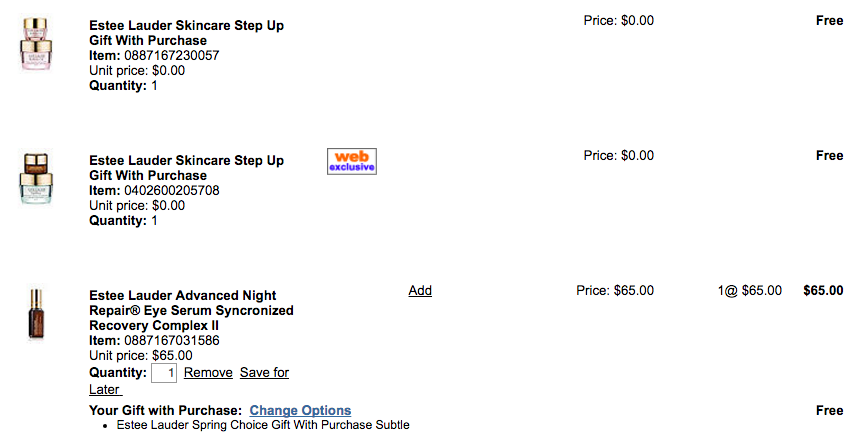This screenshot has height=439, width=860.
Task: Select the Spring Choice Gift With Purchase Subtle entry
Action: point(263,425)
